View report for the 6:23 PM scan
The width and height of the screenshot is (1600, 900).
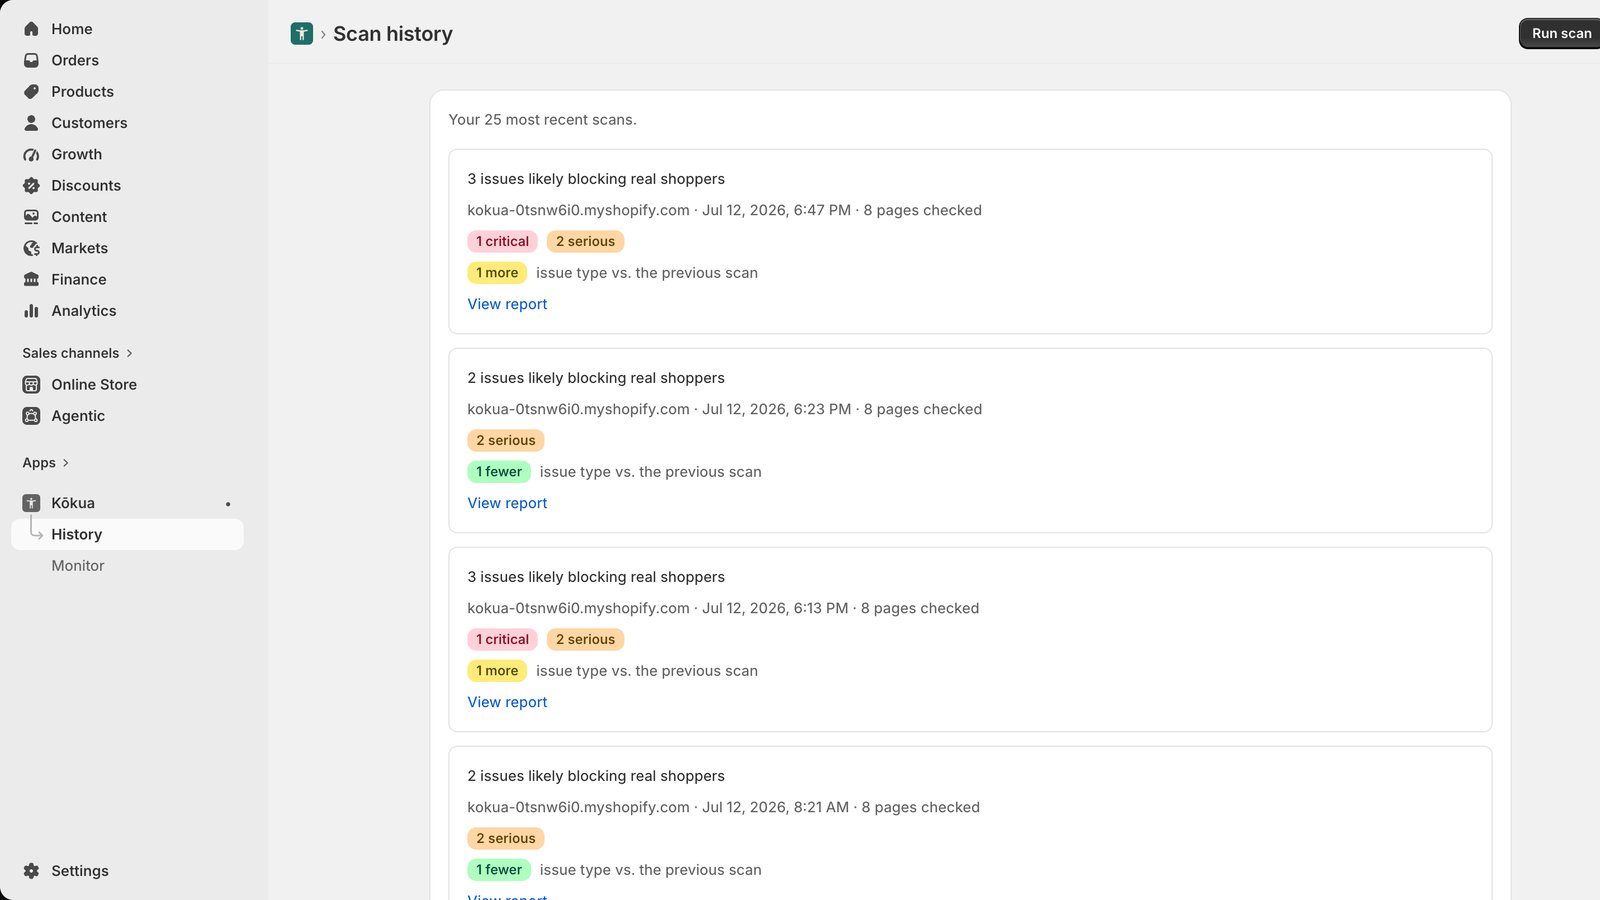point(507,503)
